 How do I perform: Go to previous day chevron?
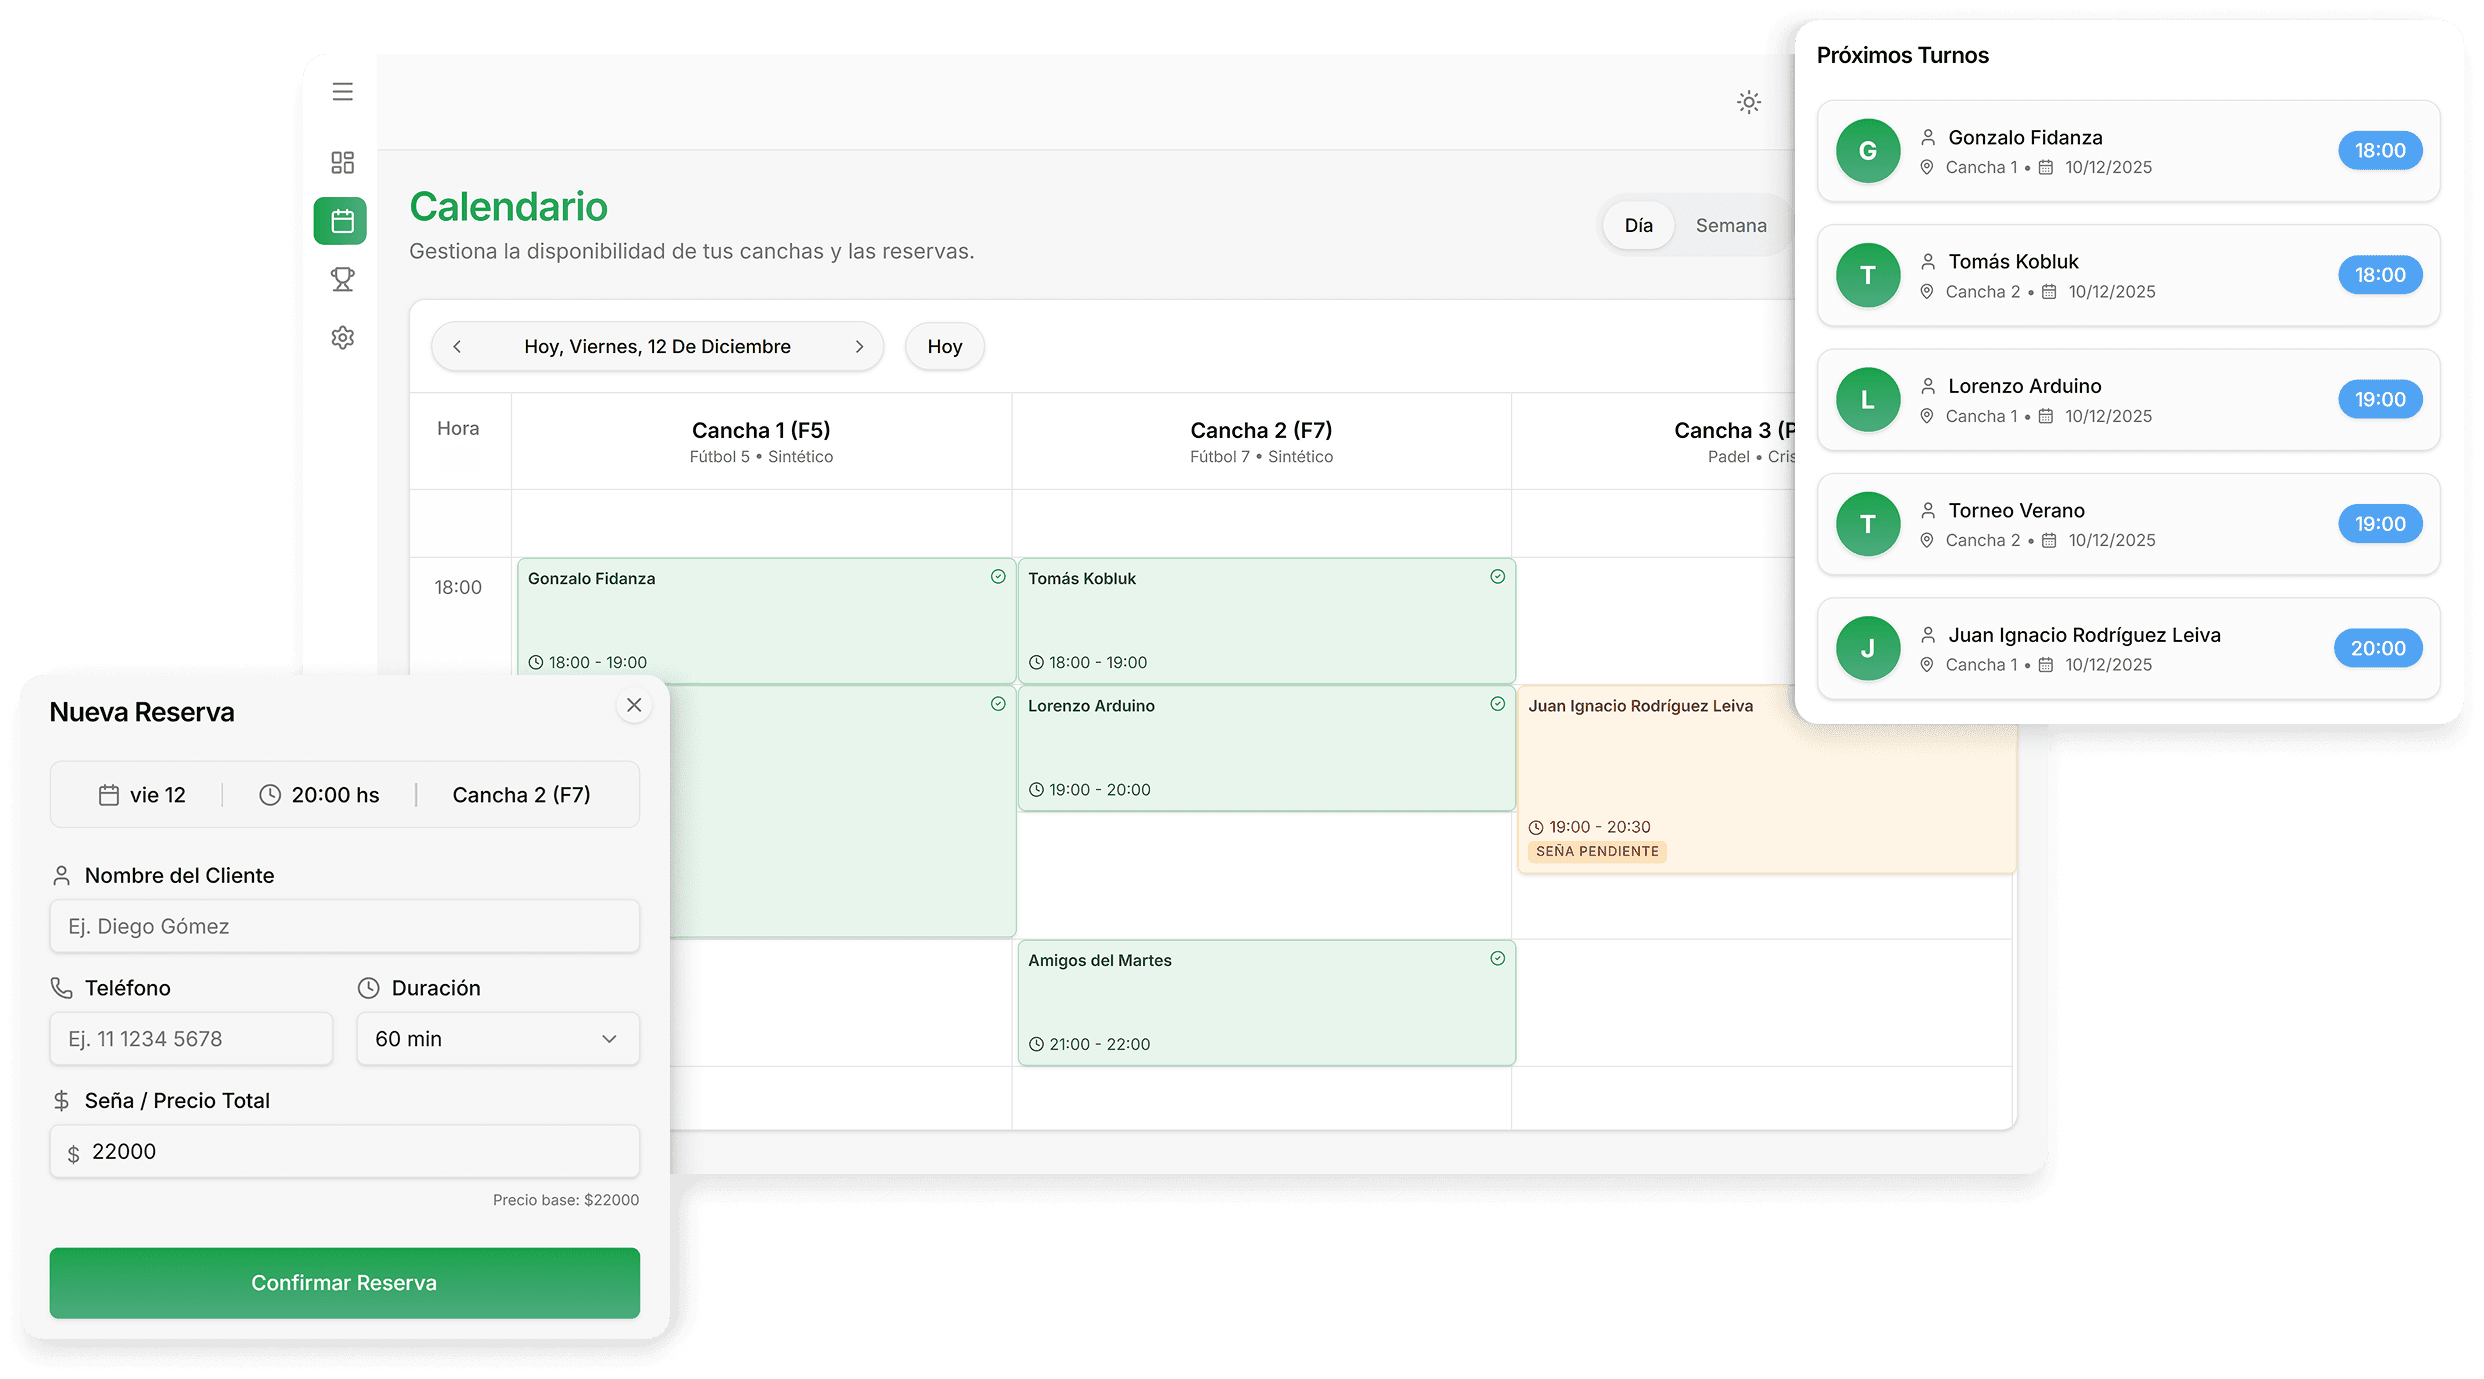457,347
